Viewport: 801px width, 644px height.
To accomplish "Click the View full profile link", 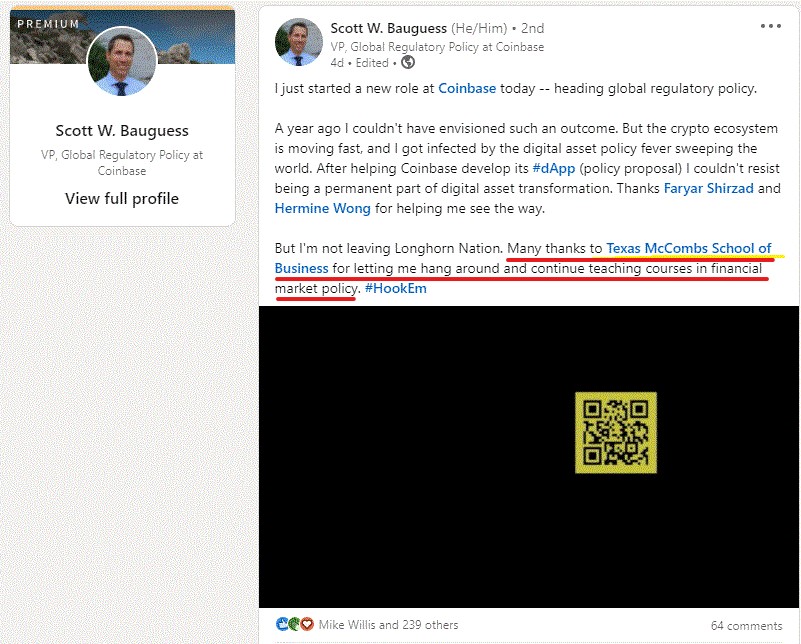I will coord(121,198).
